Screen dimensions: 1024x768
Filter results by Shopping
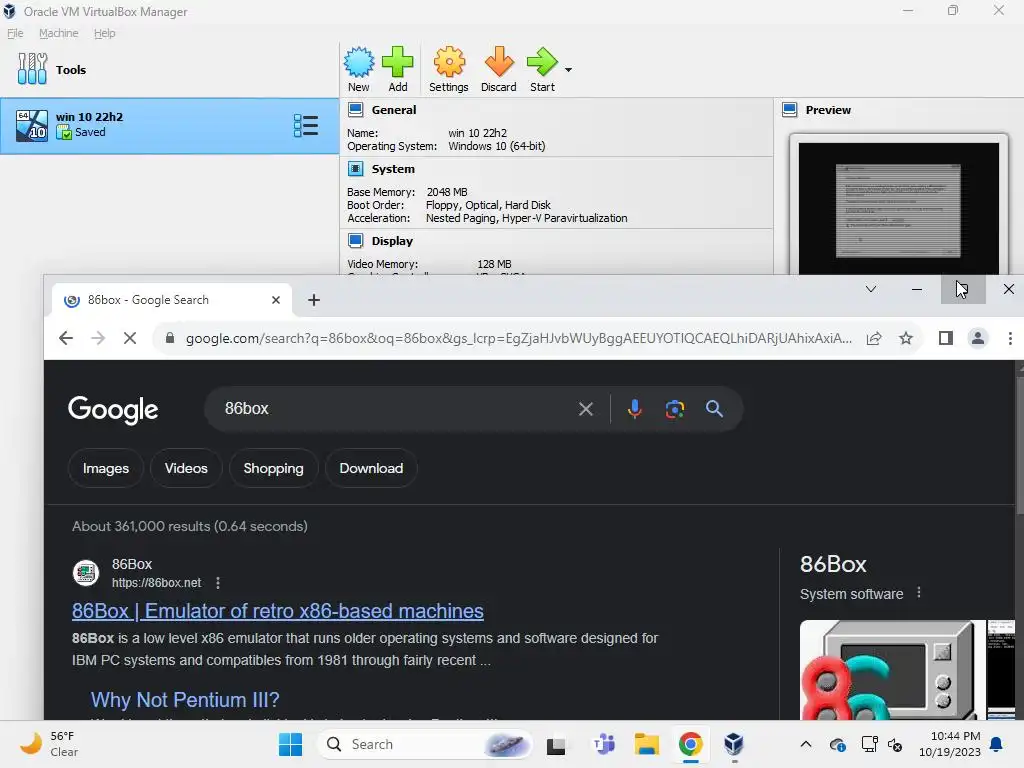274,468
